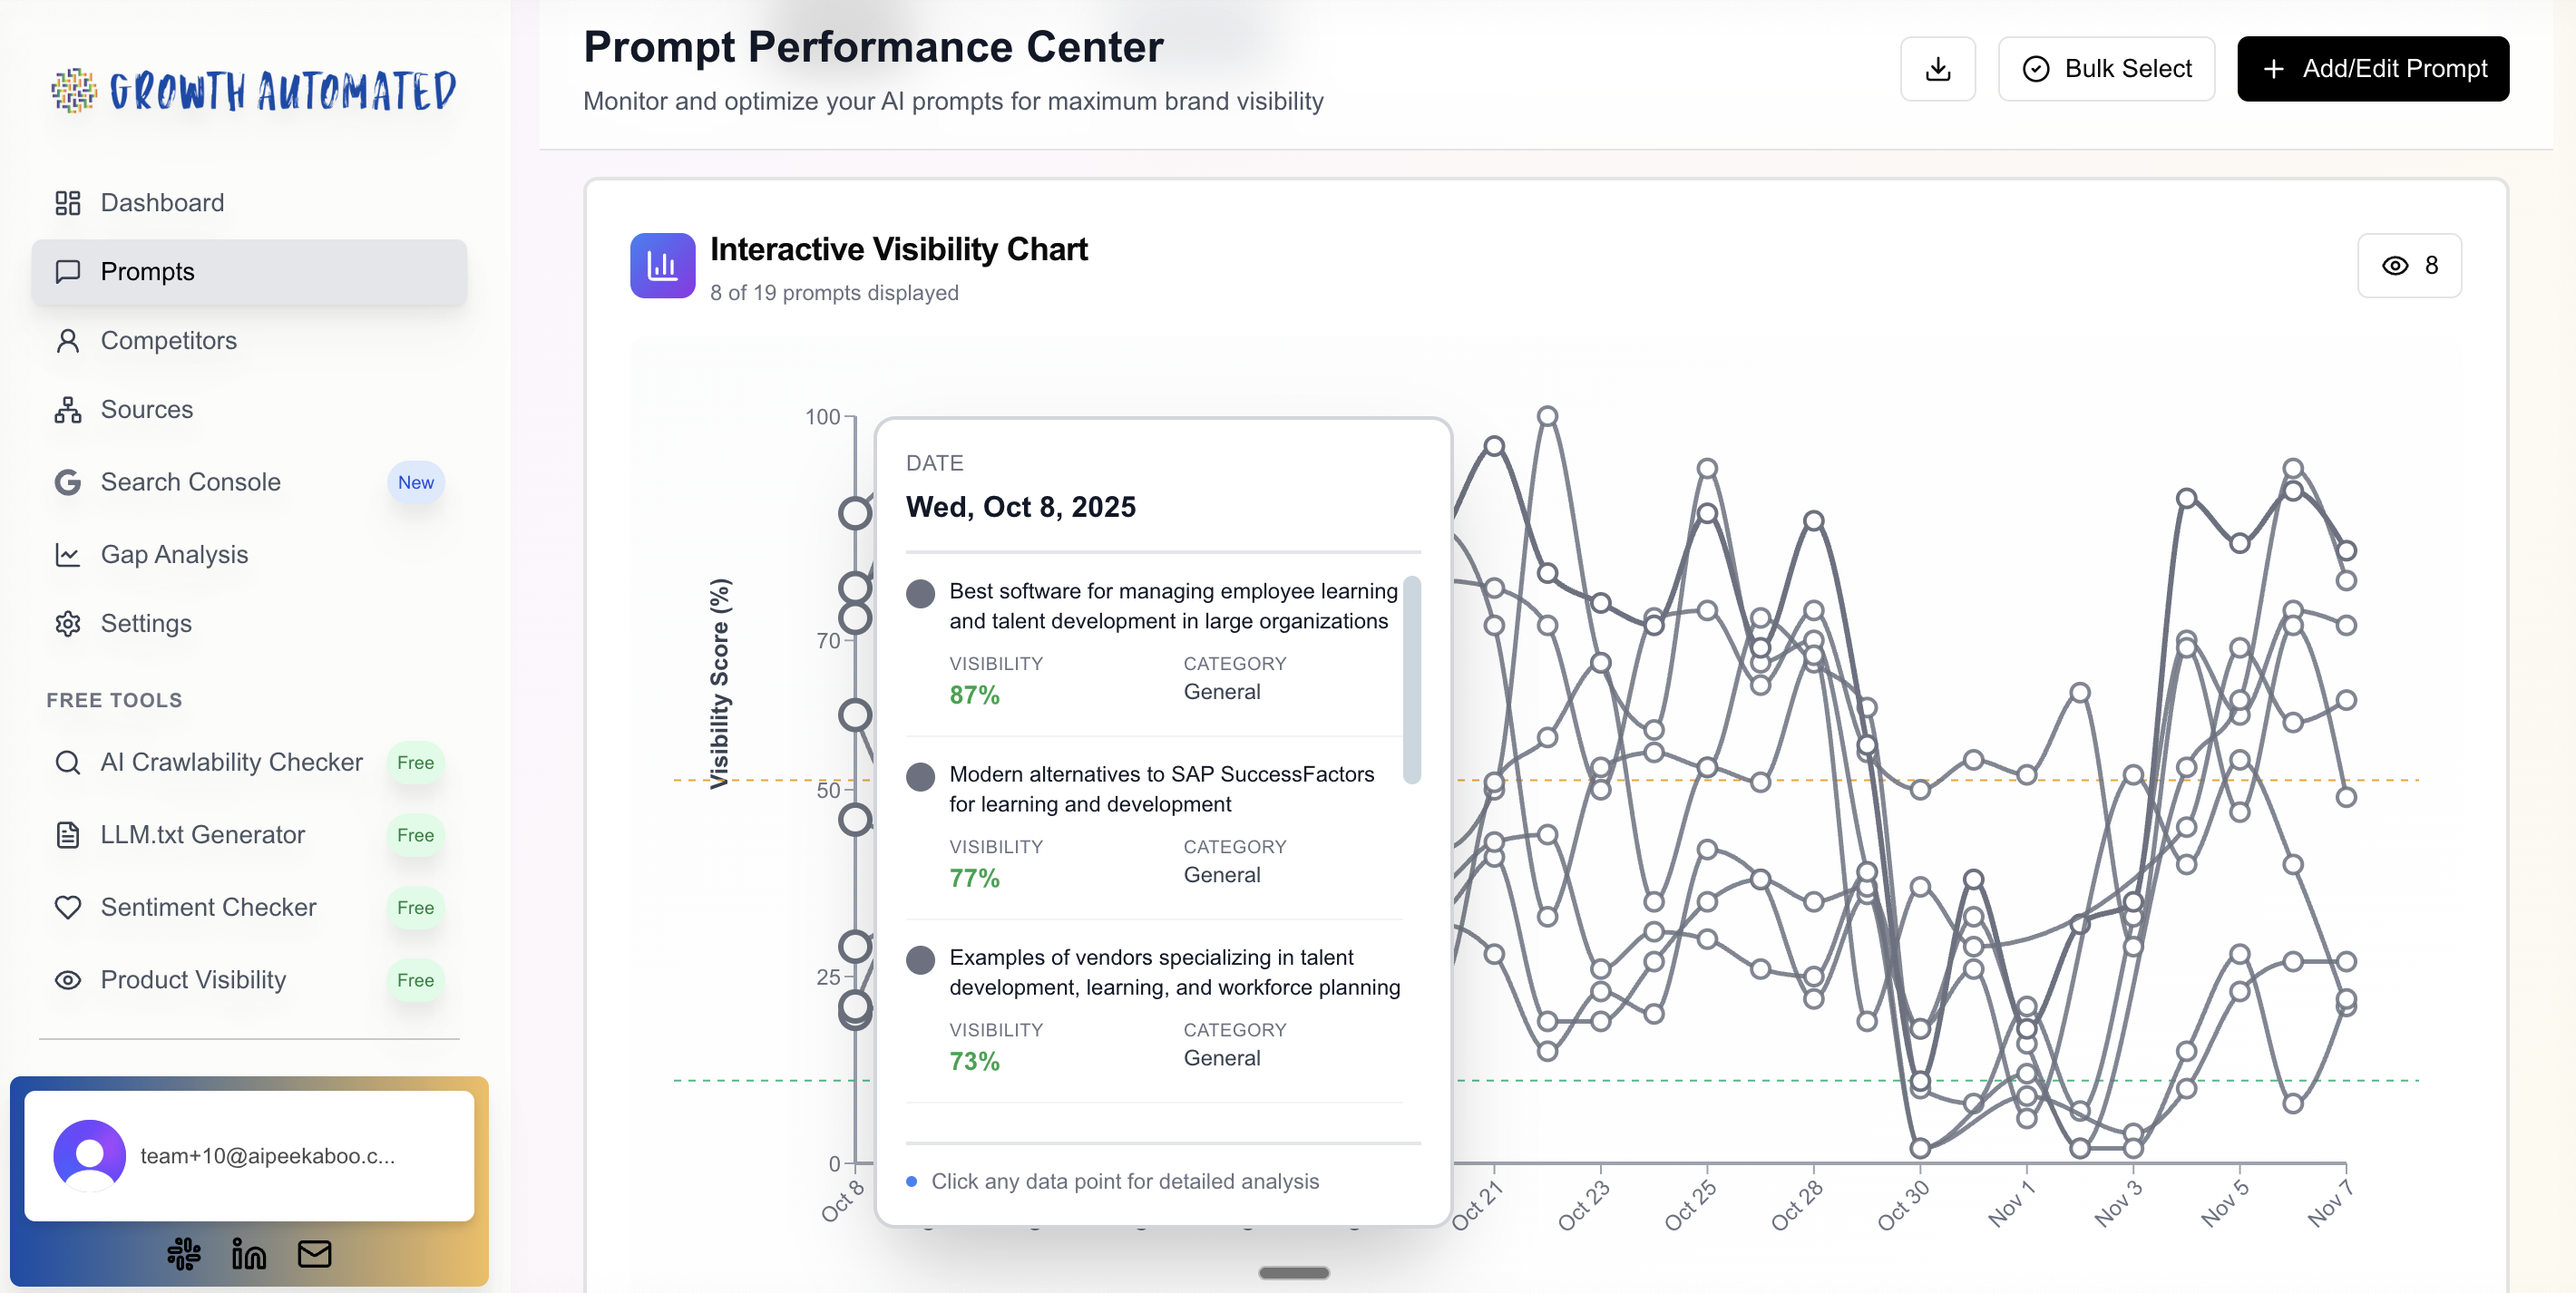Click the Search Console Google icon

click(x=68, y=482)
